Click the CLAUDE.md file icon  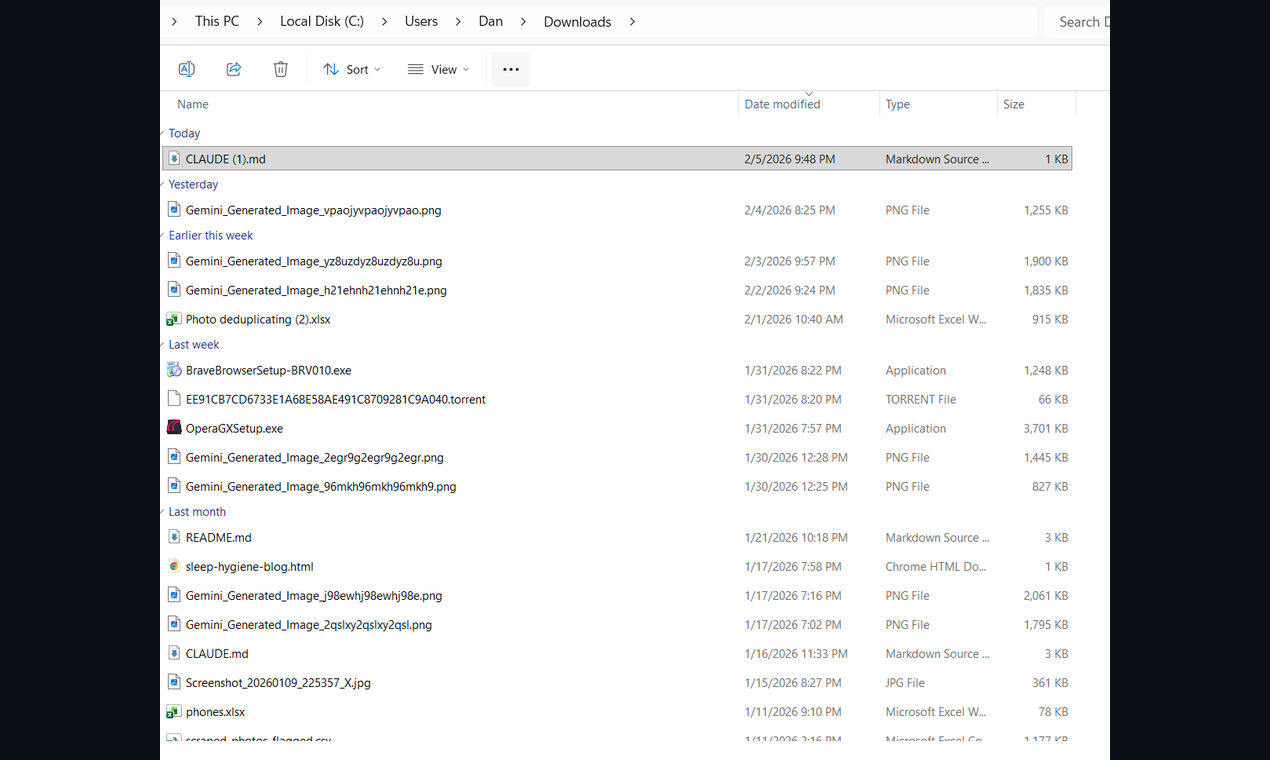(x=174, y=653)
